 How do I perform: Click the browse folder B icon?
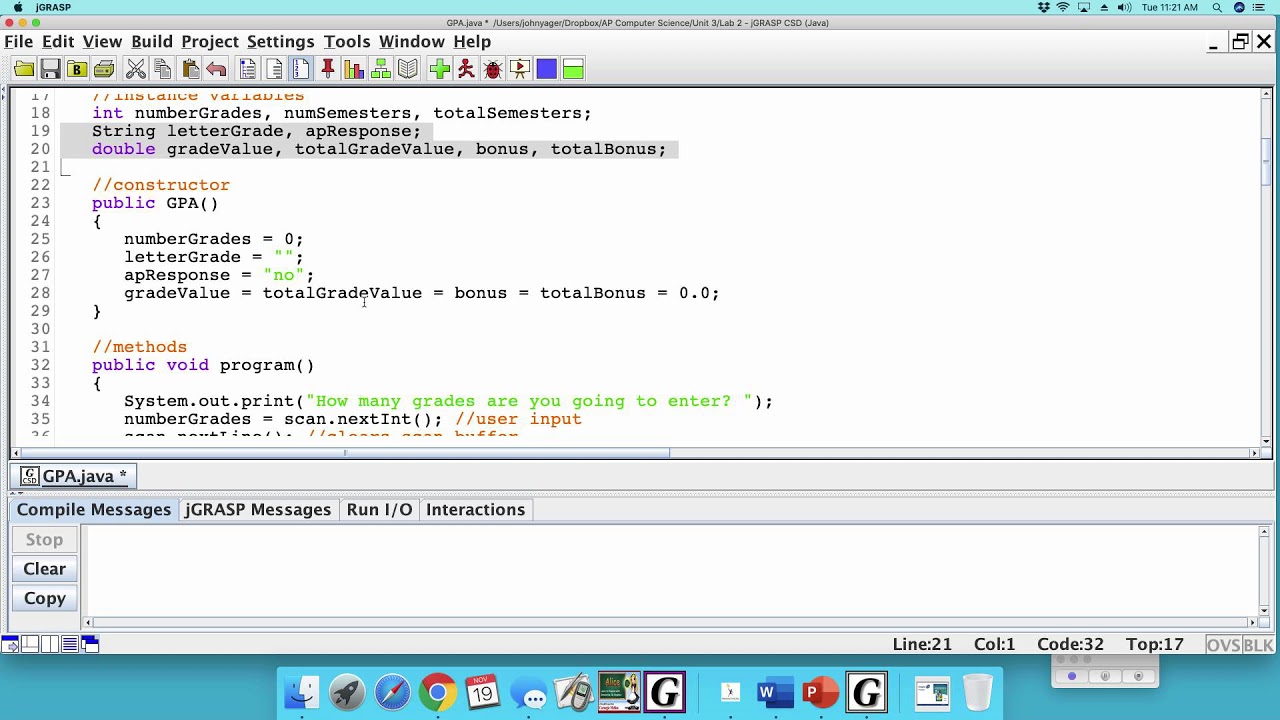tap(77, 69)
